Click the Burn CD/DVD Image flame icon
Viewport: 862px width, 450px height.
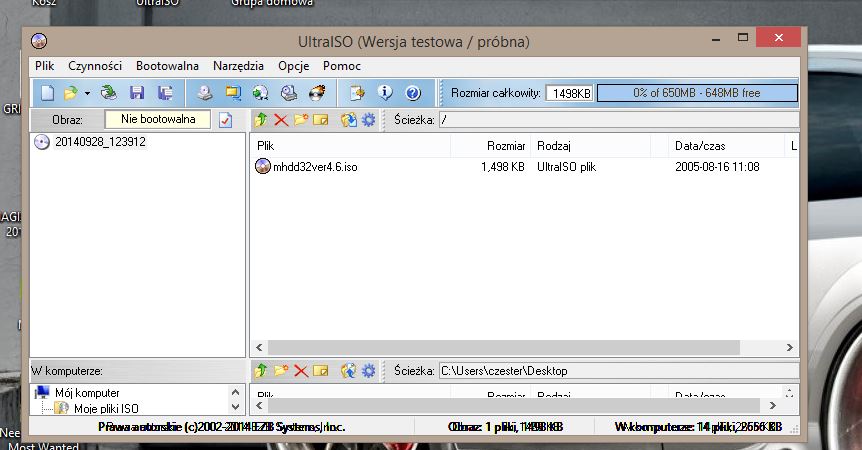[317, 93]
